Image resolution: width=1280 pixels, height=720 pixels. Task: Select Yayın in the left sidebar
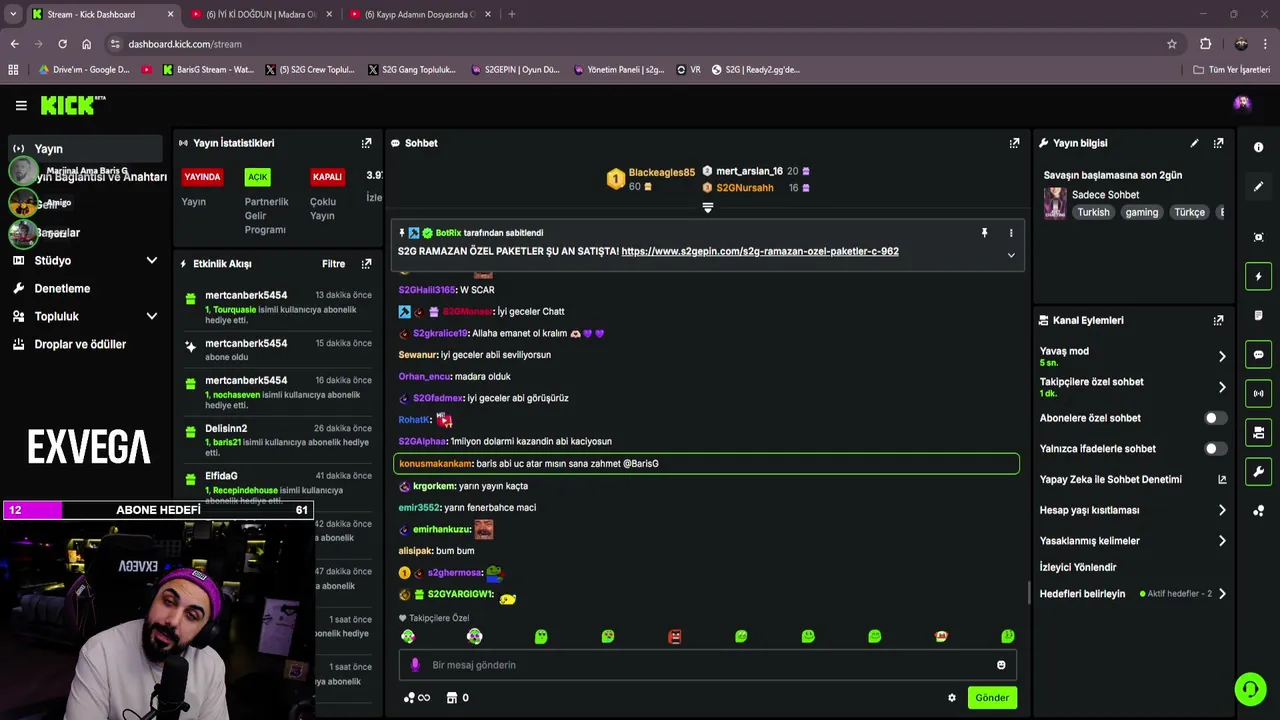point(85,148)
